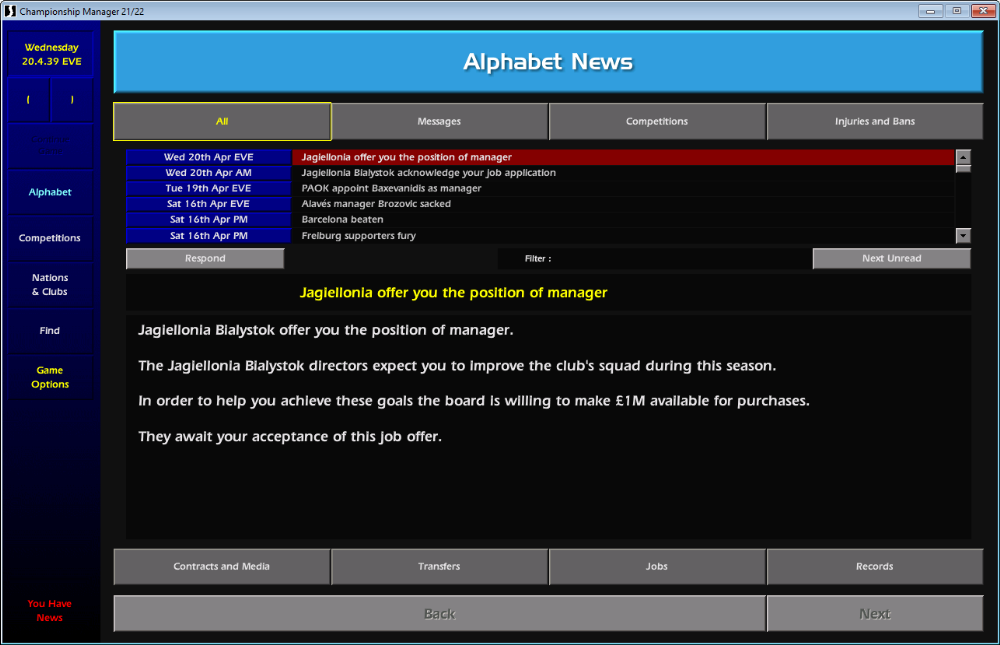Open the Alphabet sidebar item

[50, 192]
